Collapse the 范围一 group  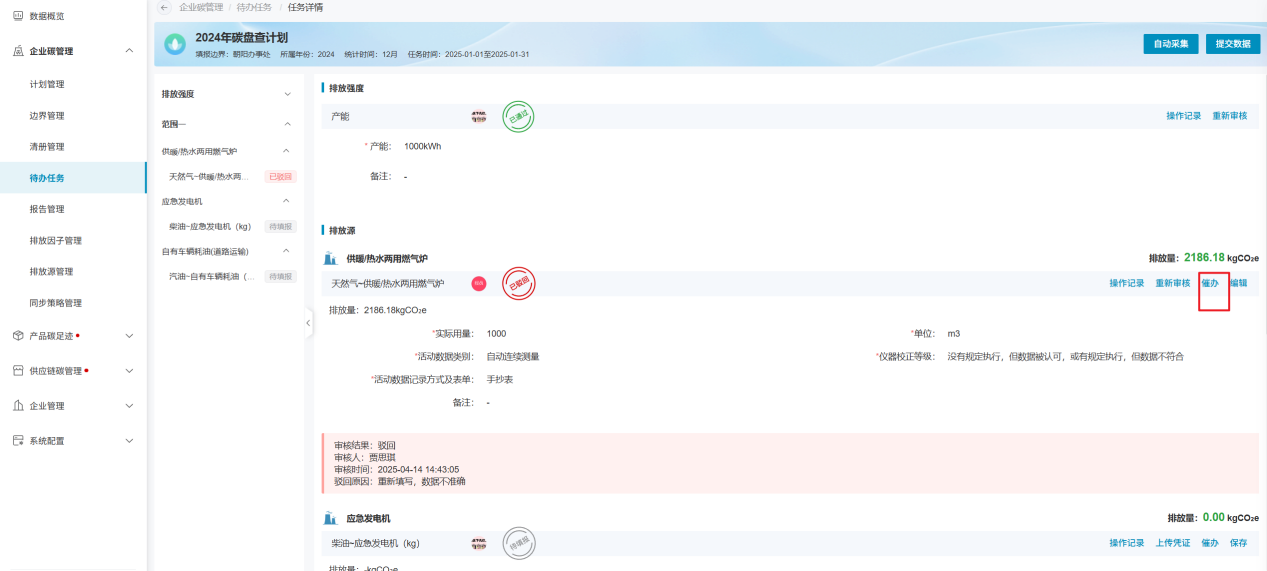(288, 124)
